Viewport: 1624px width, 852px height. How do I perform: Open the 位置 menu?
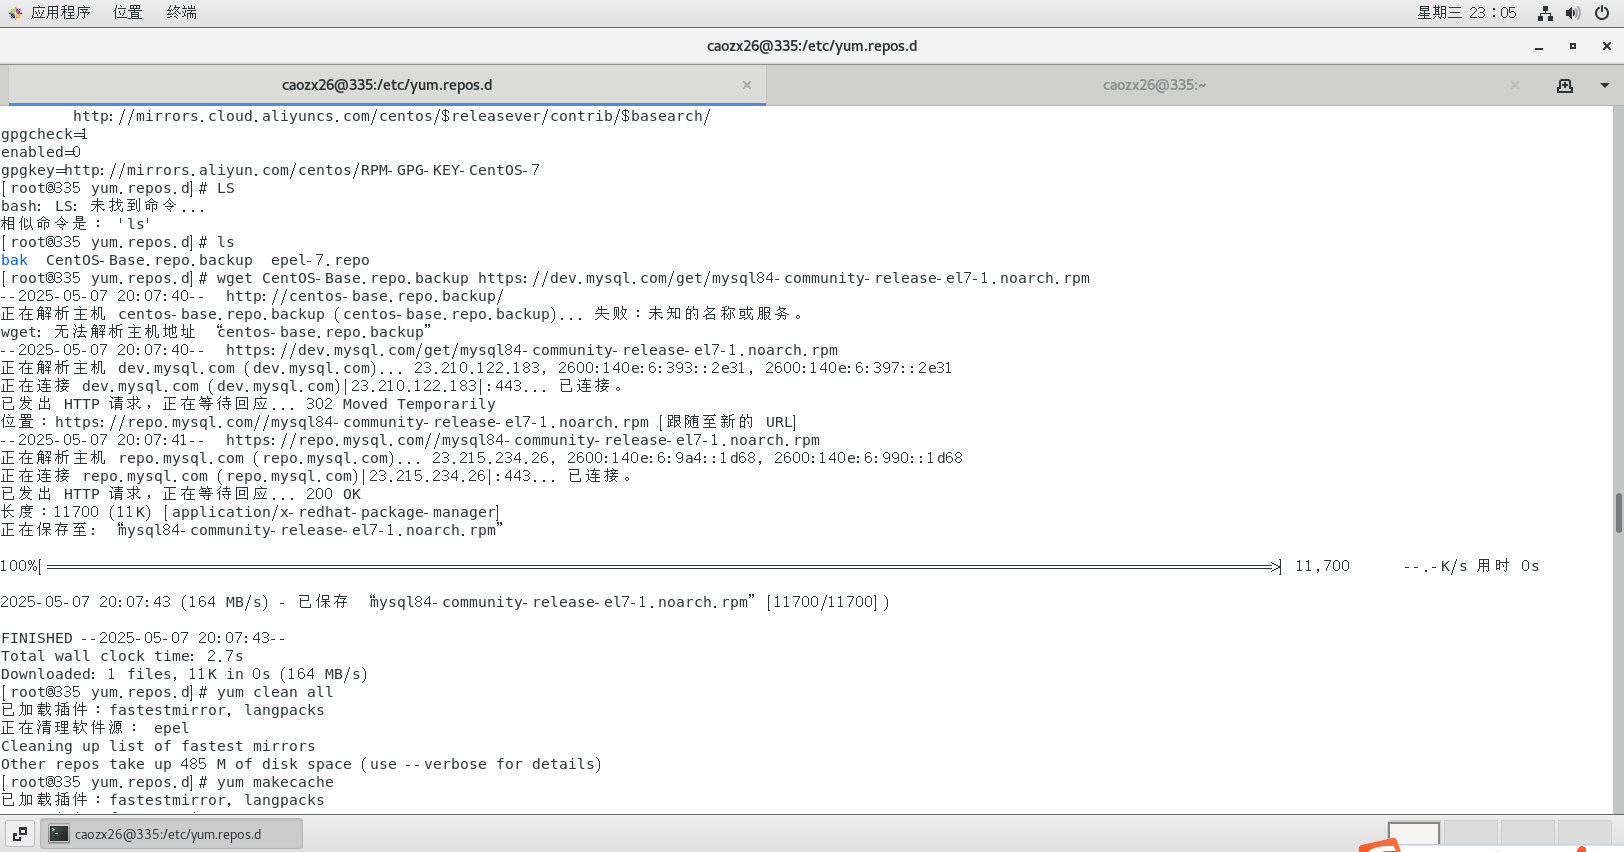pyautogui.click(x=127, y=12)
